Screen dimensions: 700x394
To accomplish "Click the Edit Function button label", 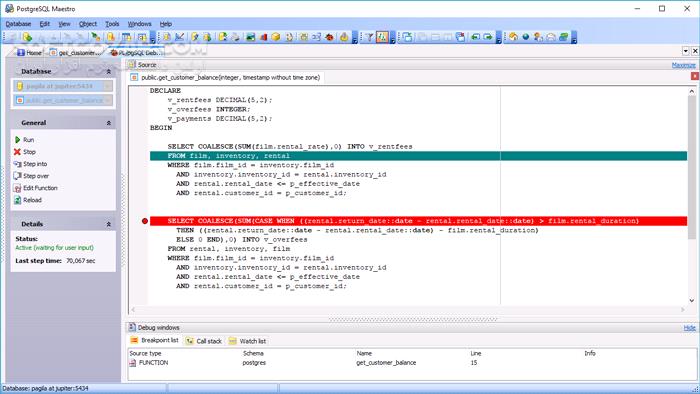I will (x=41, y=188).
